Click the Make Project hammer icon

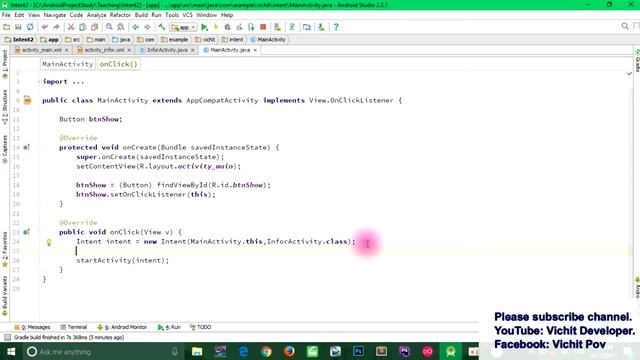[162, 27]
